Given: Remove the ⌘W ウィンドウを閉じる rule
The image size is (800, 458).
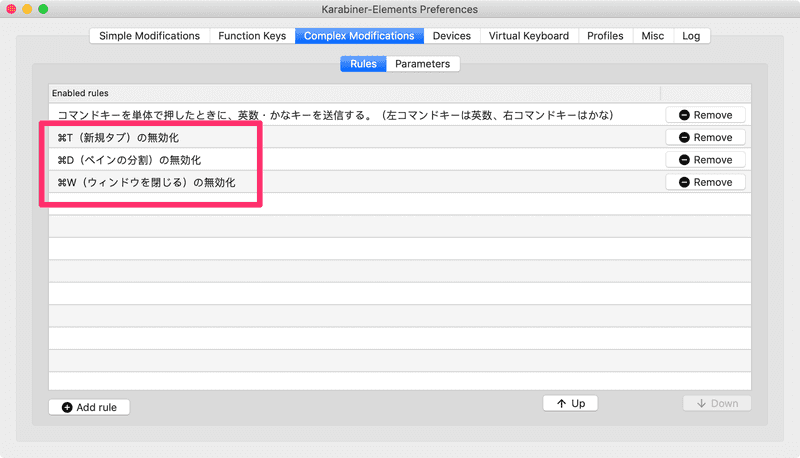Looking at the screenshot, I should point(705,182).
